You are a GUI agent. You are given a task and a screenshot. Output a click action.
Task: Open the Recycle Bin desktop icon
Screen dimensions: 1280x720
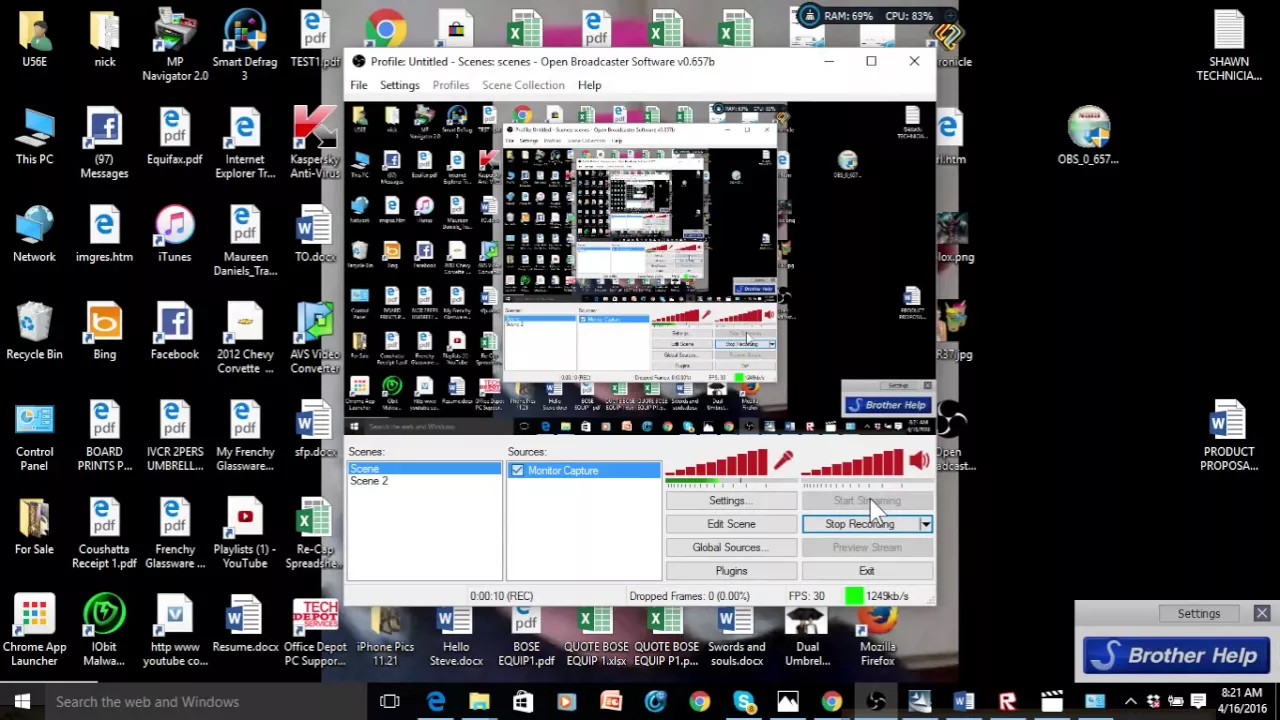point(34,331)
